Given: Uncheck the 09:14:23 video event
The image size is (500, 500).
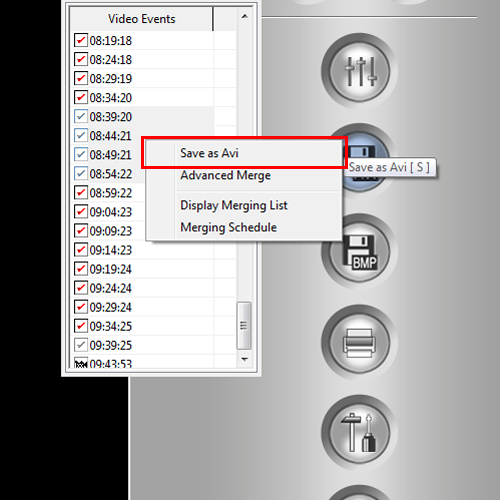Looking at the screenshot, I should [x=81, y=250].
